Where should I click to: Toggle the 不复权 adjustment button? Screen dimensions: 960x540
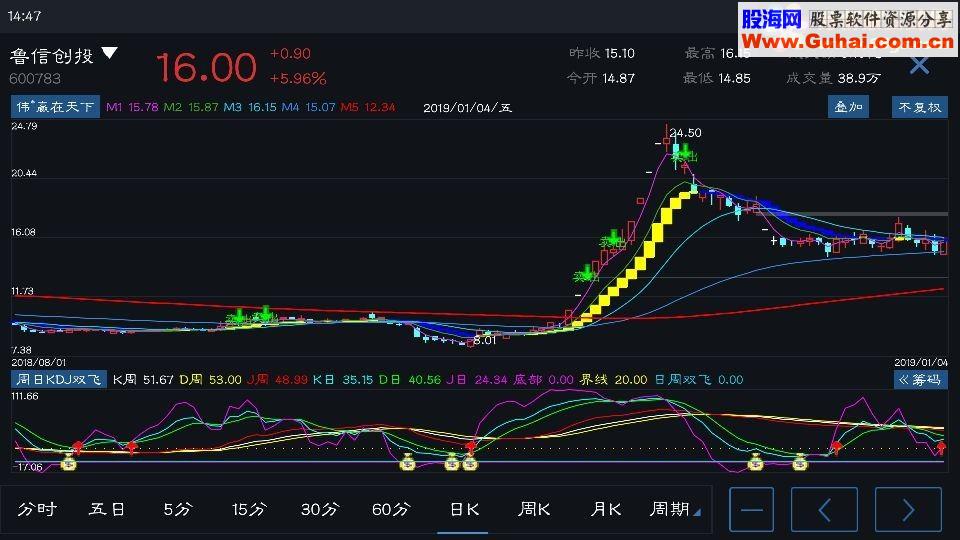920,107
